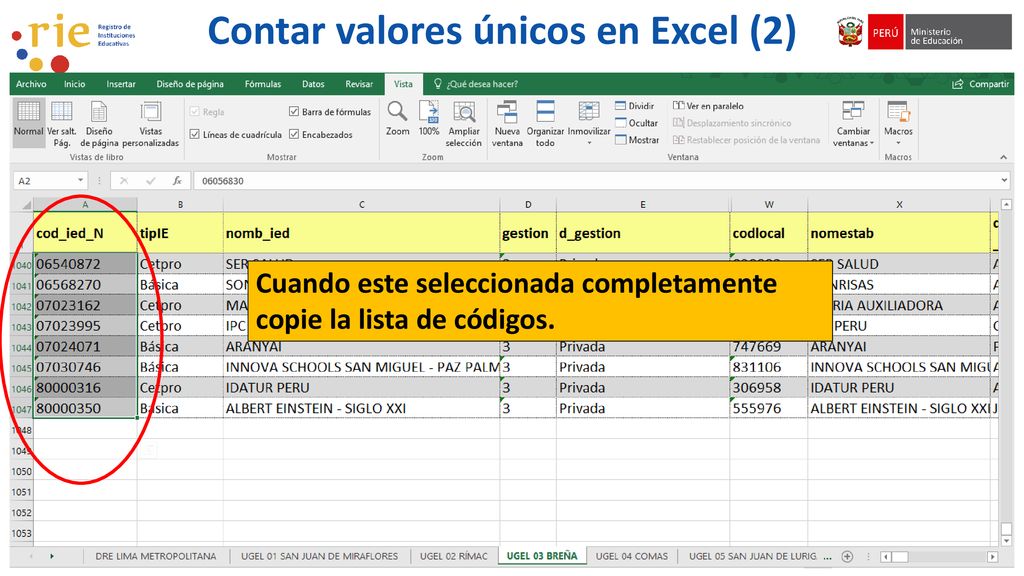Image resolution: width=1024 pixels, height=576 pixels.
Task: Click the formula bar content 06056830
Action: click(223, 181)
